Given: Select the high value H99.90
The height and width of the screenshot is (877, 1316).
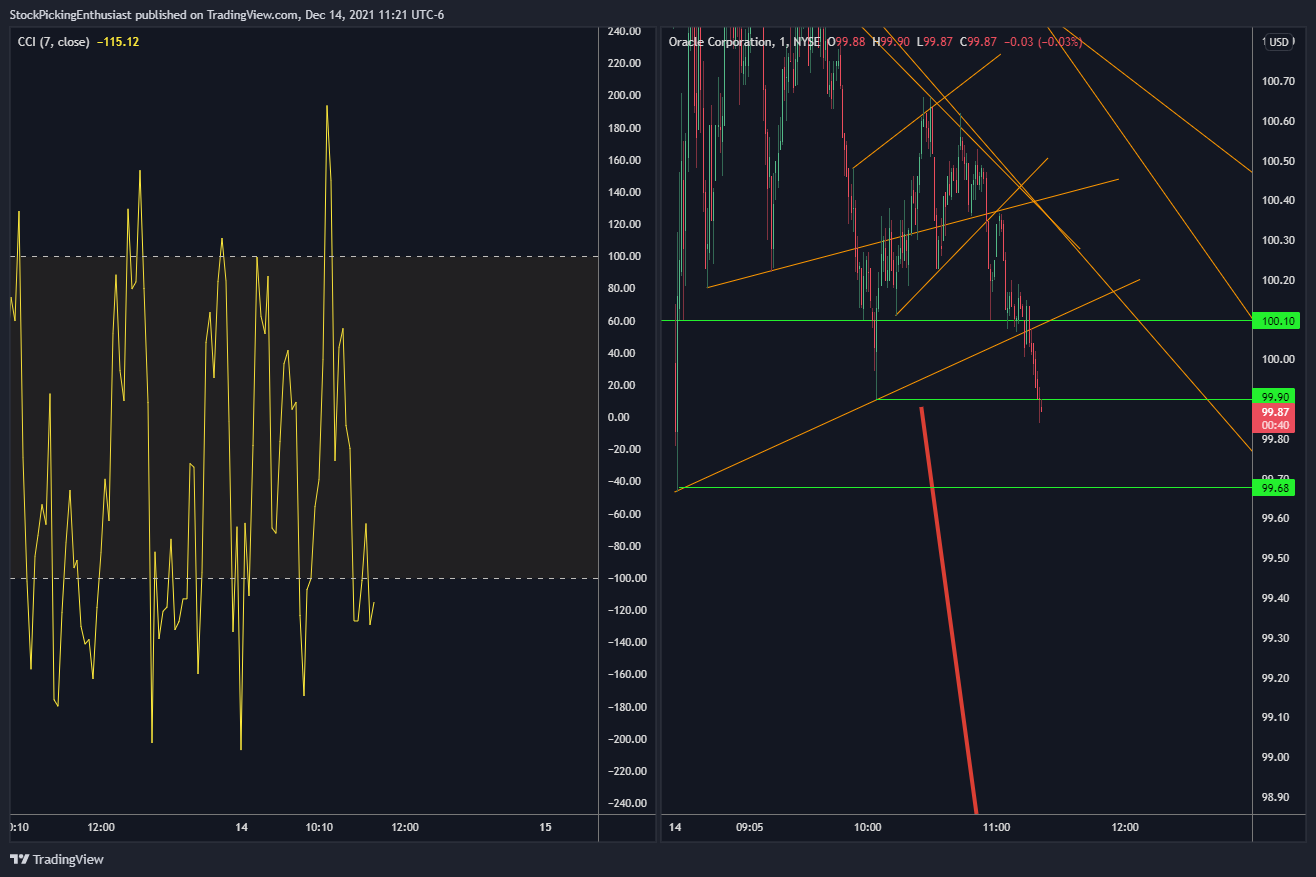Looking at the screenshot, I should click(x=891, y=42).
